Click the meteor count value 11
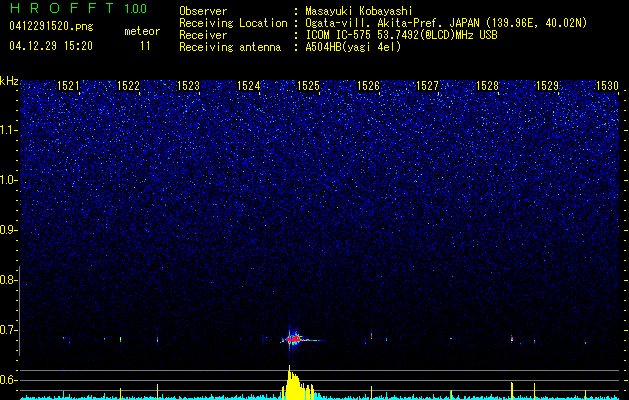629x400 pixels. coord(145,46)
